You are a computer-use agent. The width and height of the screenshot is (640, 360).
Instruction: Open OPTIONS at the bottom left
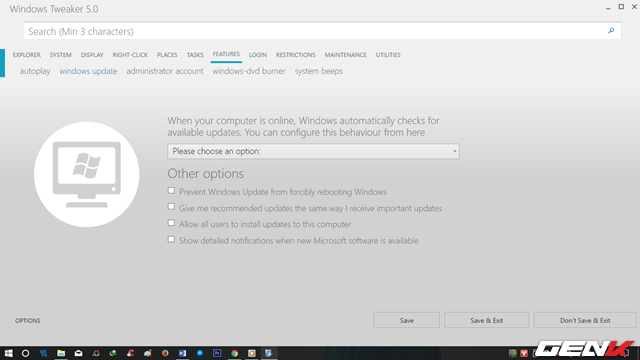point(28,321)
